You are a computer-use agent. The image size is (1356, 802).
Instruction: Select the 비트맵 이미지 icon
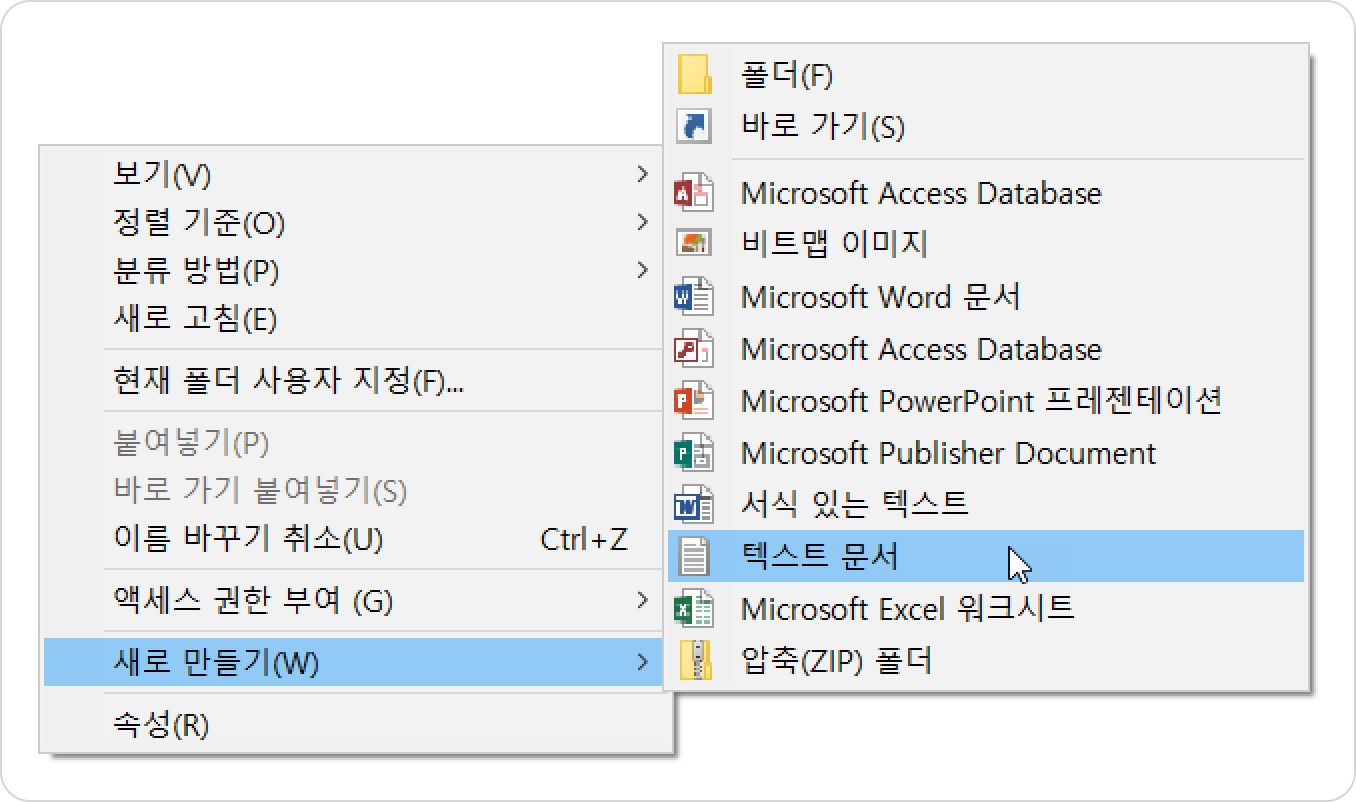pyautogui.click(x=694, y=243)
